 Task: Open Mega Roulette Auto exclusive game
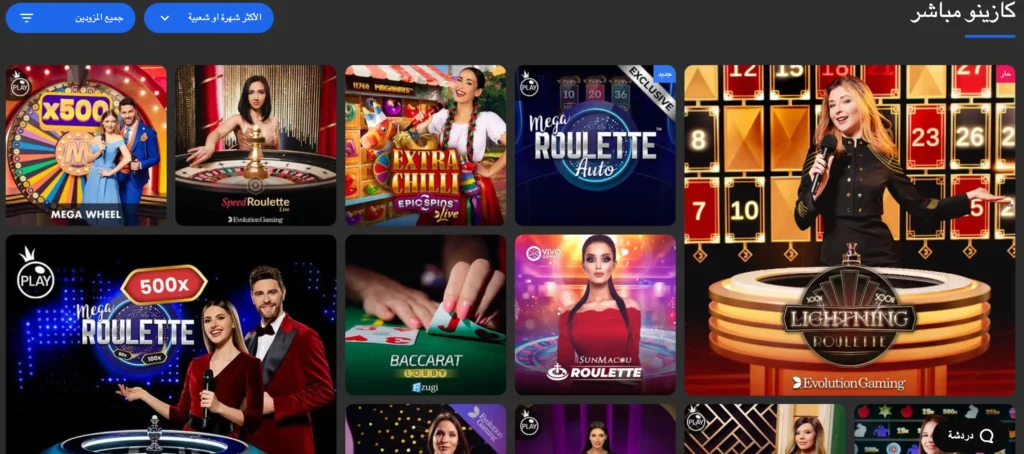click(596, 145)
